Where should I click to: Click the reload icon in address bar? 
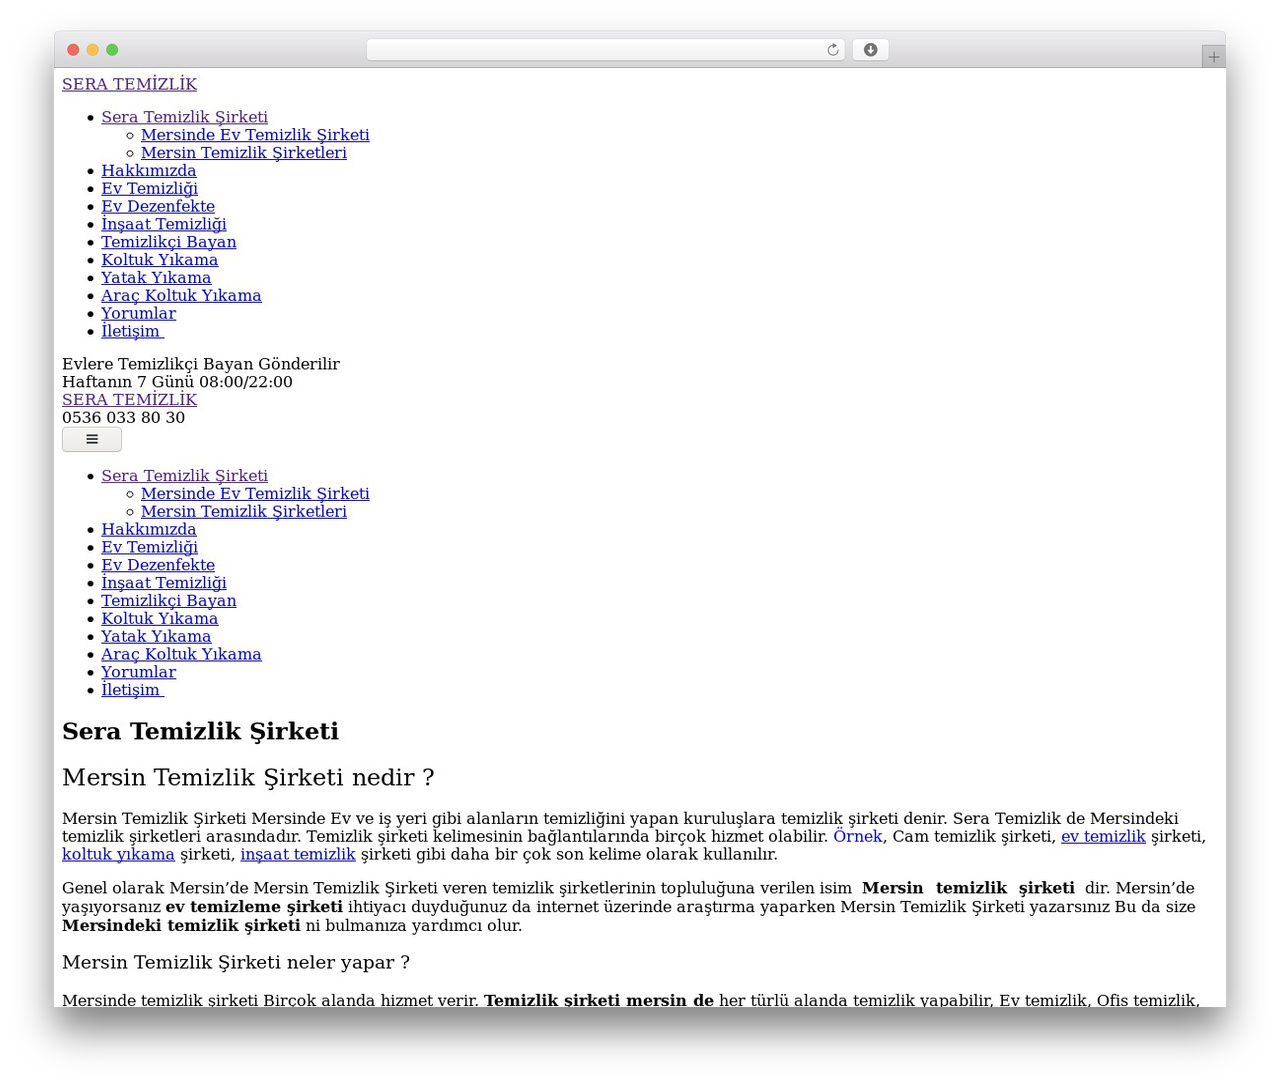(x=832, y=50)
